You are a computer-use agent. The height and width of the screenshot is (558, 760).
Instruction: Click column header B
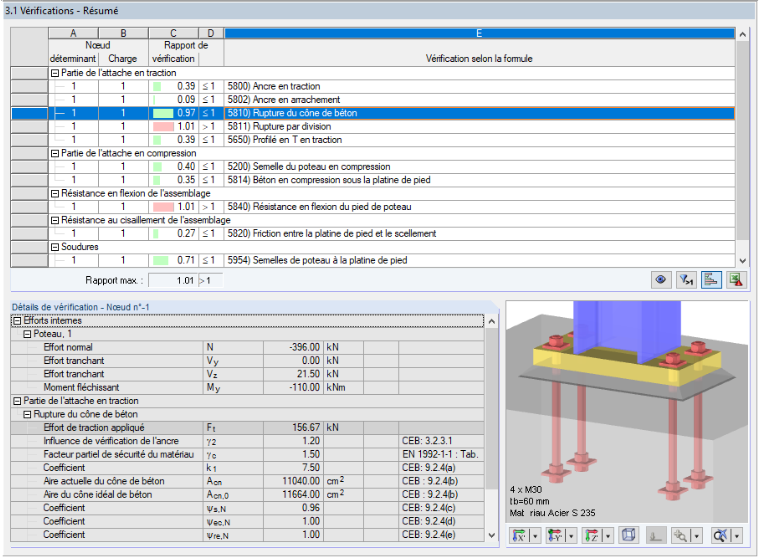(123, 33)
